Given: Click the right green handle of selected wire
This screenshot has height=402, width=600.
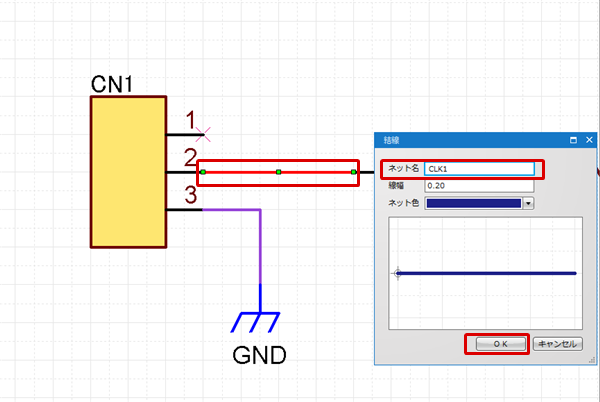Looking at the screenshot, I should point(354,173).
